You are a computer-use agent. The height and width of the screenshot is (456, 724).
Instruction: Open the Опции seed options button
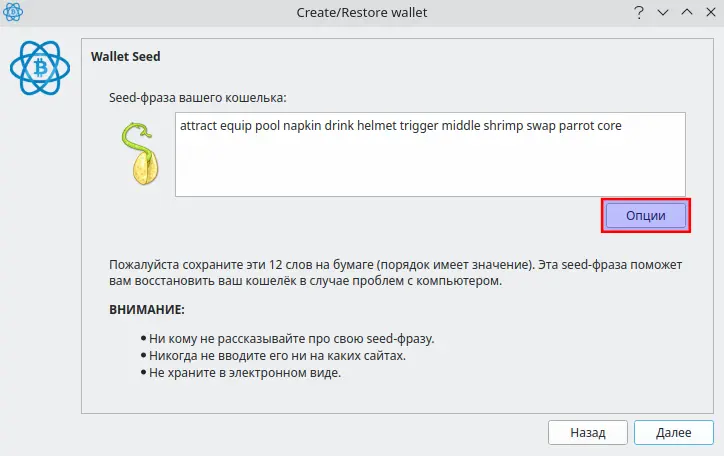[x=646, y=216]
